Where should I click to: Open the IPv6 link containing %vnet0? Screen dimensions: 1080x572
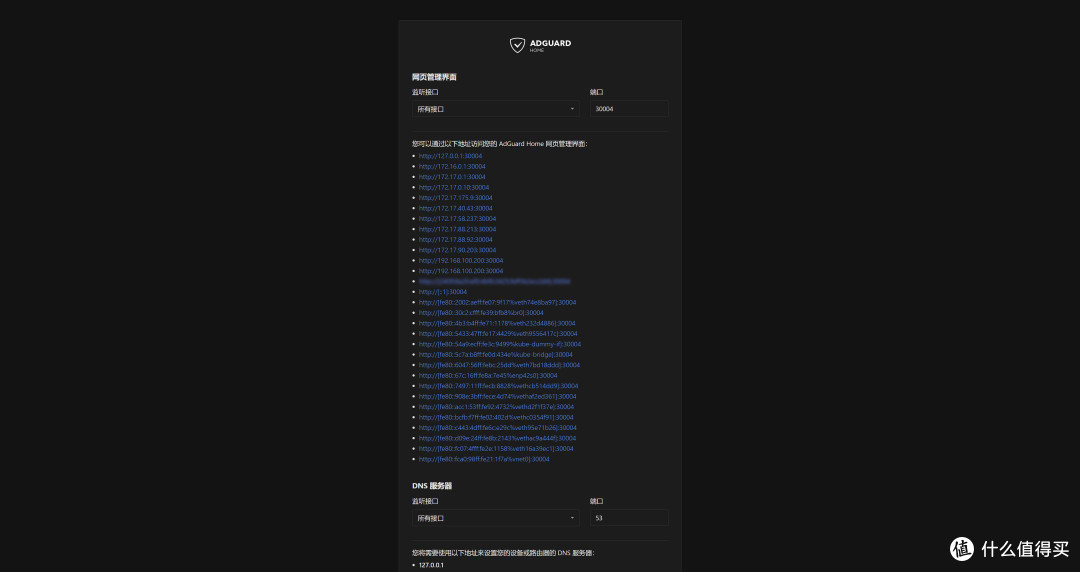pos(484,459)
